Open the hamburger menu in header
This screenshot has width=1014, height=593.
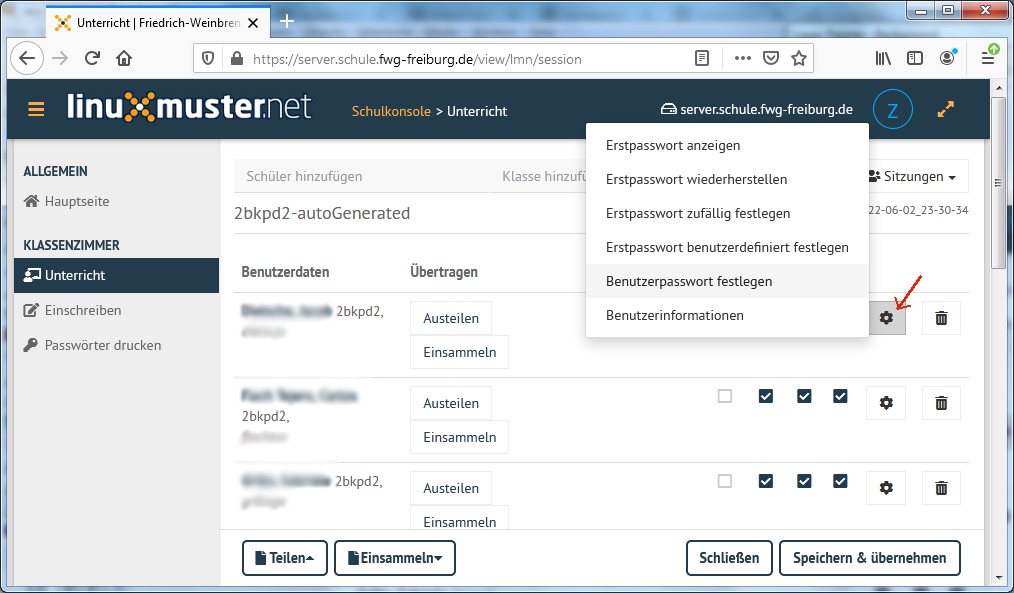[x=36, y=110]
